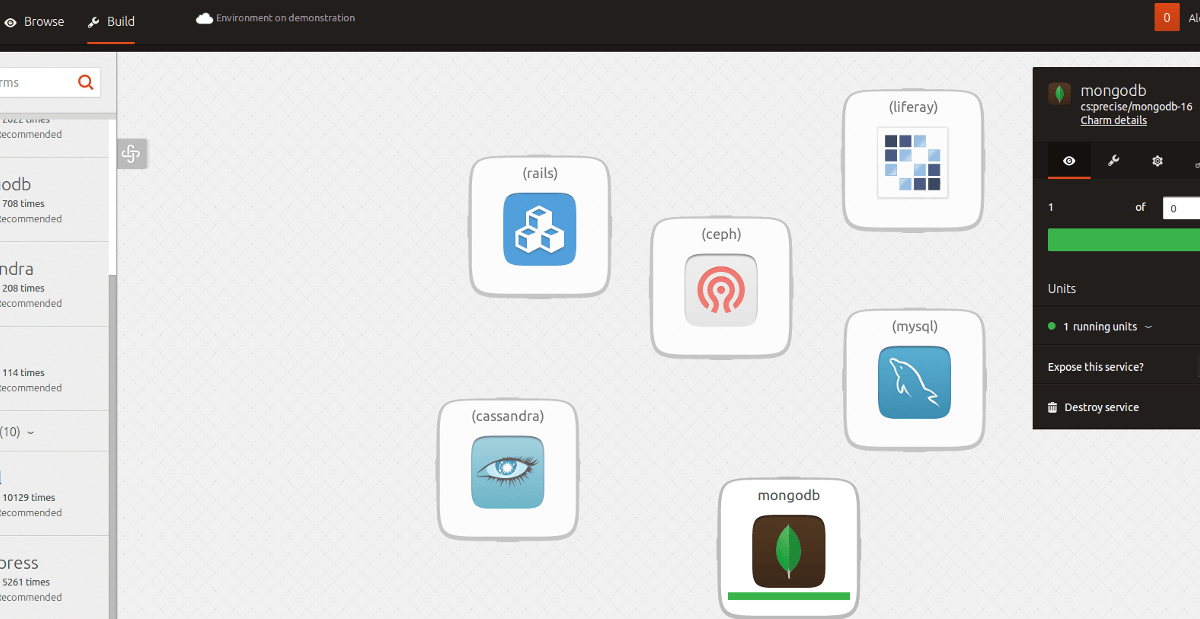Click the mongodb title in inspector header
The image size is (1200, 619).
click(1113, 91)
